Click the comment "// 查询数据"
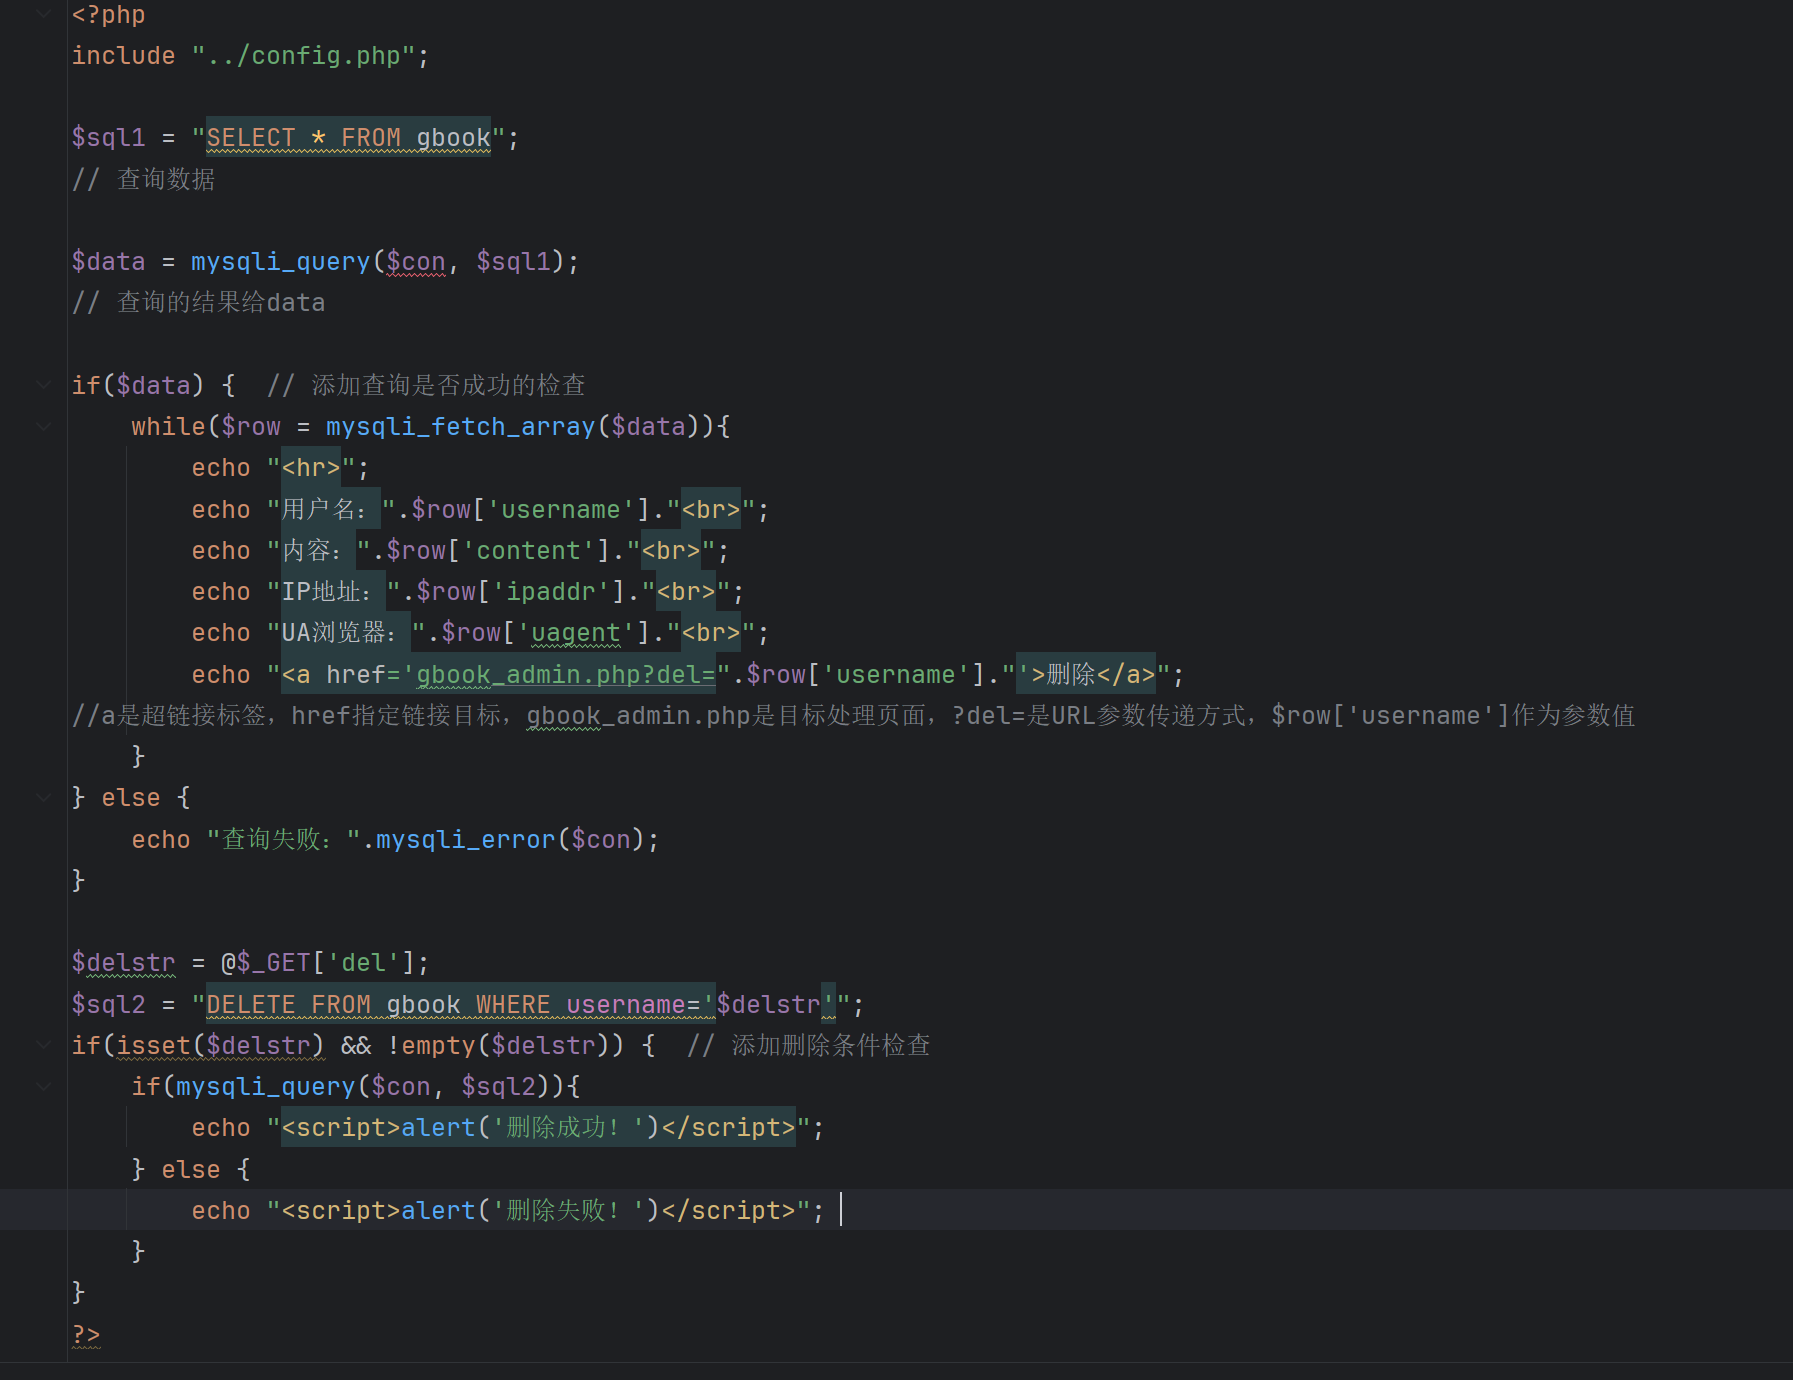 click(143, 179)
